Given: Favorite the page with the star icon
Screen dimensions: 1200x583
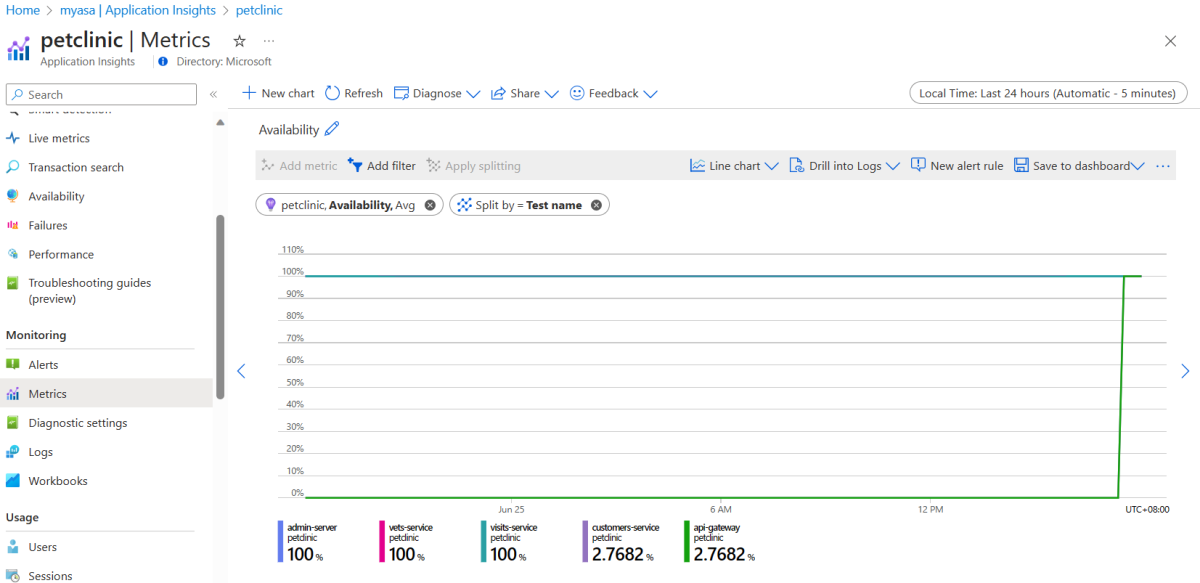Looking at the screenshot, I should [239, 41].
